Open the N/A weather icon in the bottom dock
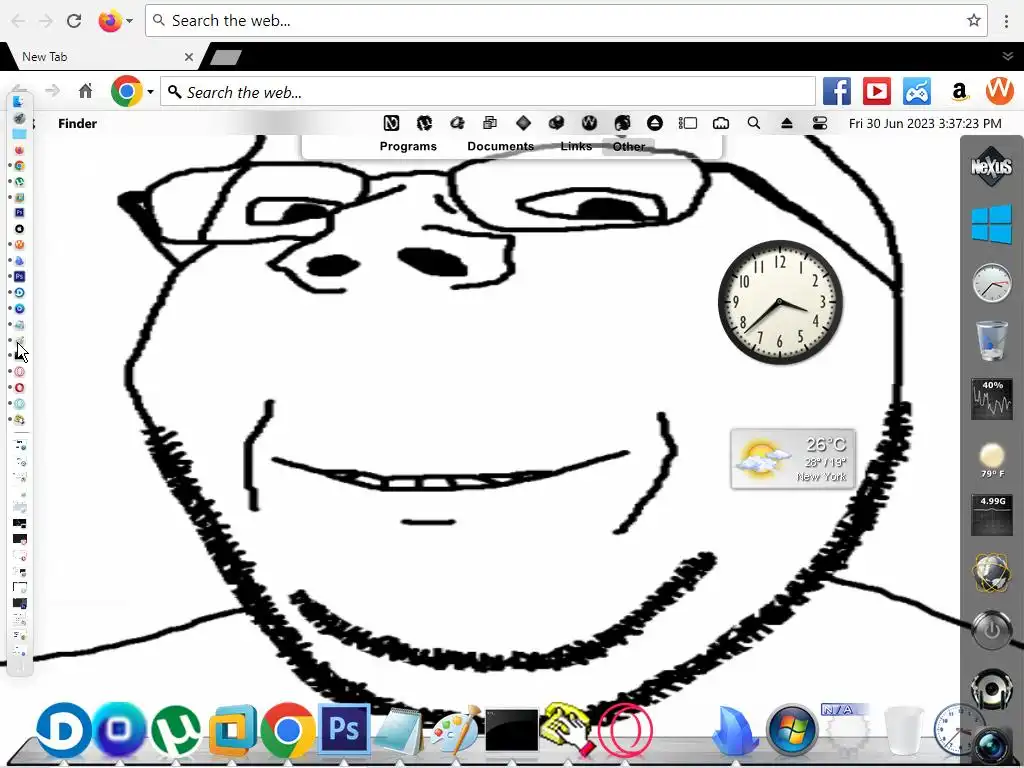The image size is (1024, 768). pyautogui.click(x=847, y=730)
